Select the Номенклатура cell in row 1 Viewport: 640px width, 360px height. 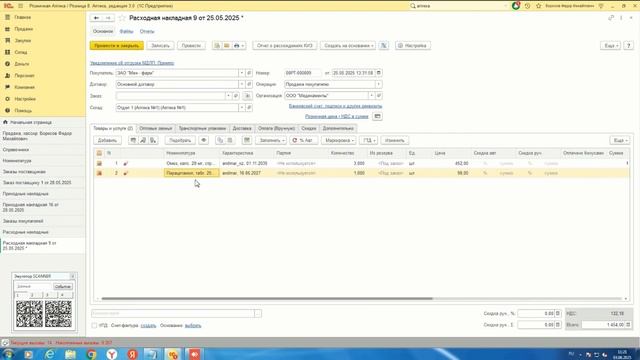192,163
